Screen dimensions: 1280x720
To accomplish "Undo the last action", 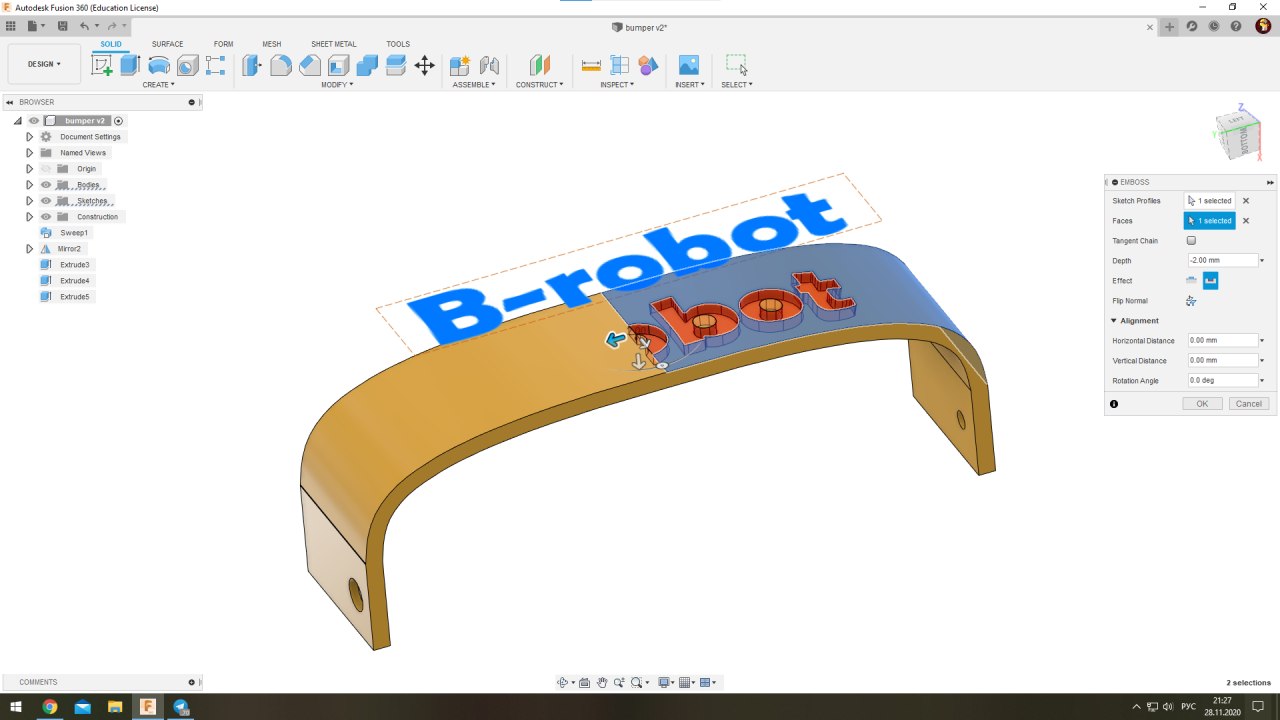I will (x=85, y=26).
